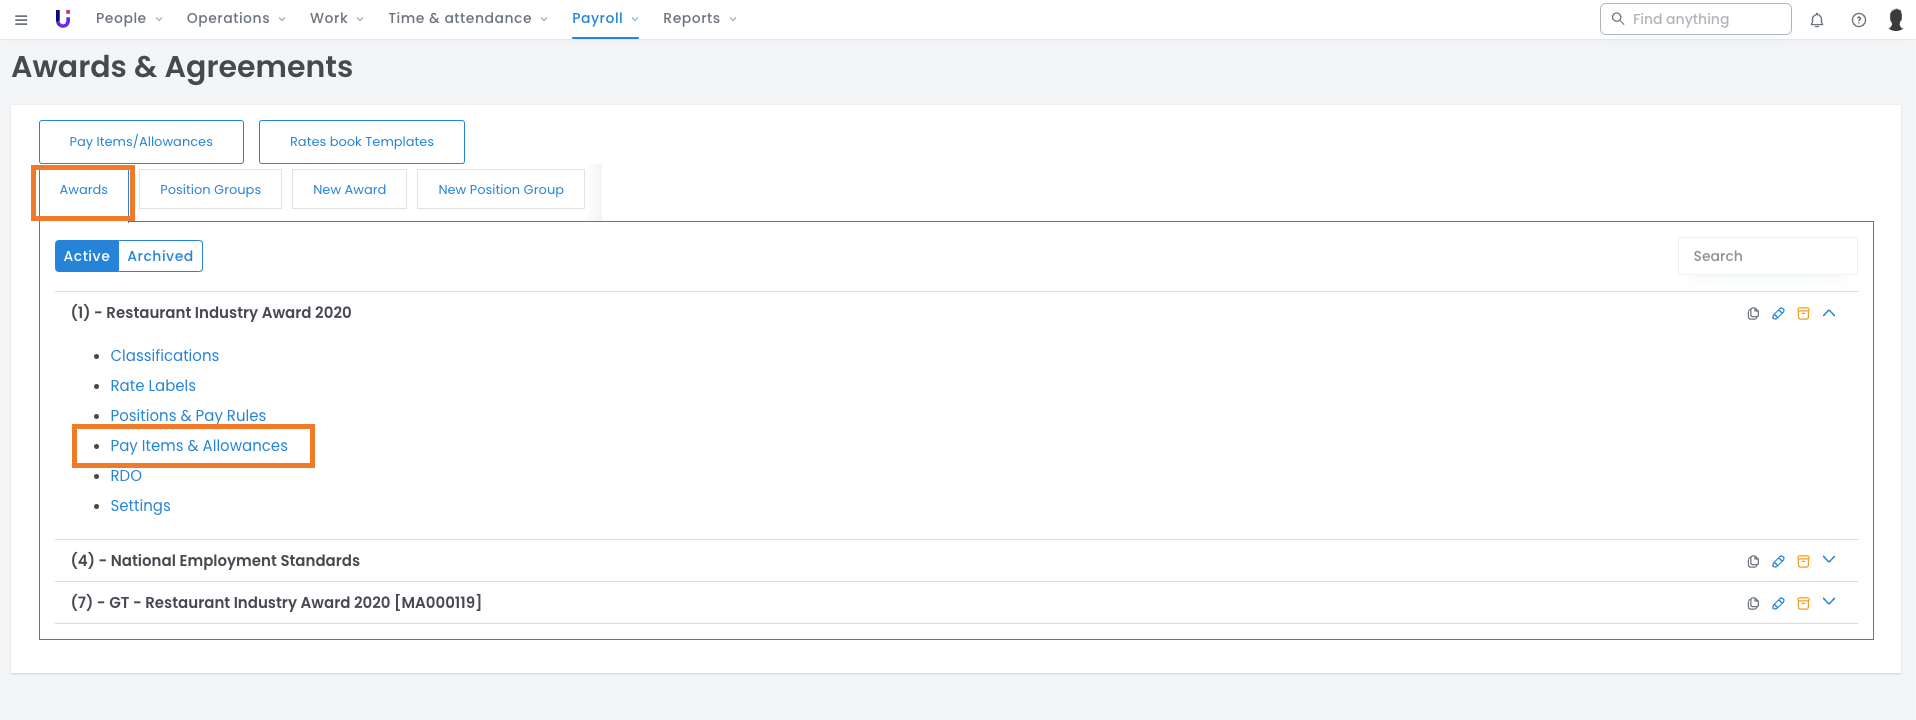Click the copy icon for National Employment Standards

(x=1753, y=562)
